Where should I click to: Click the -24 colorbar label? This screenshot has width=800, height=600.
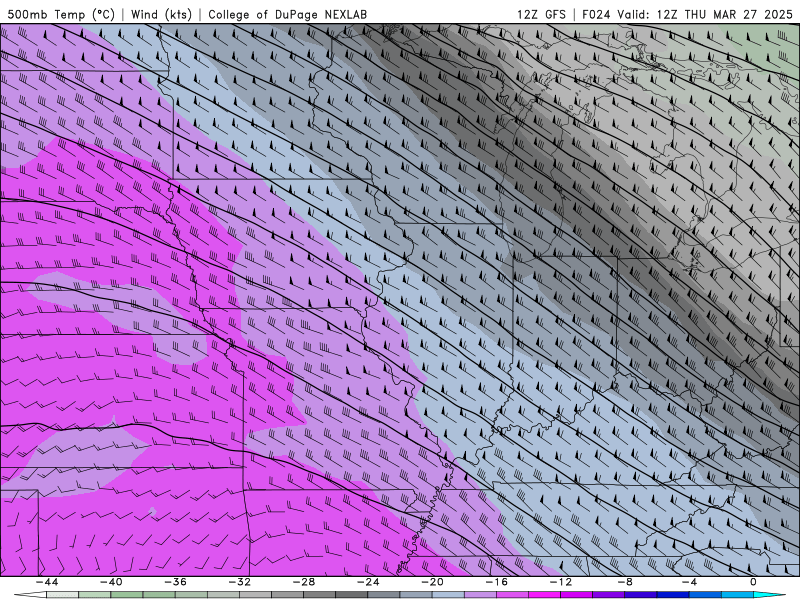368,582
